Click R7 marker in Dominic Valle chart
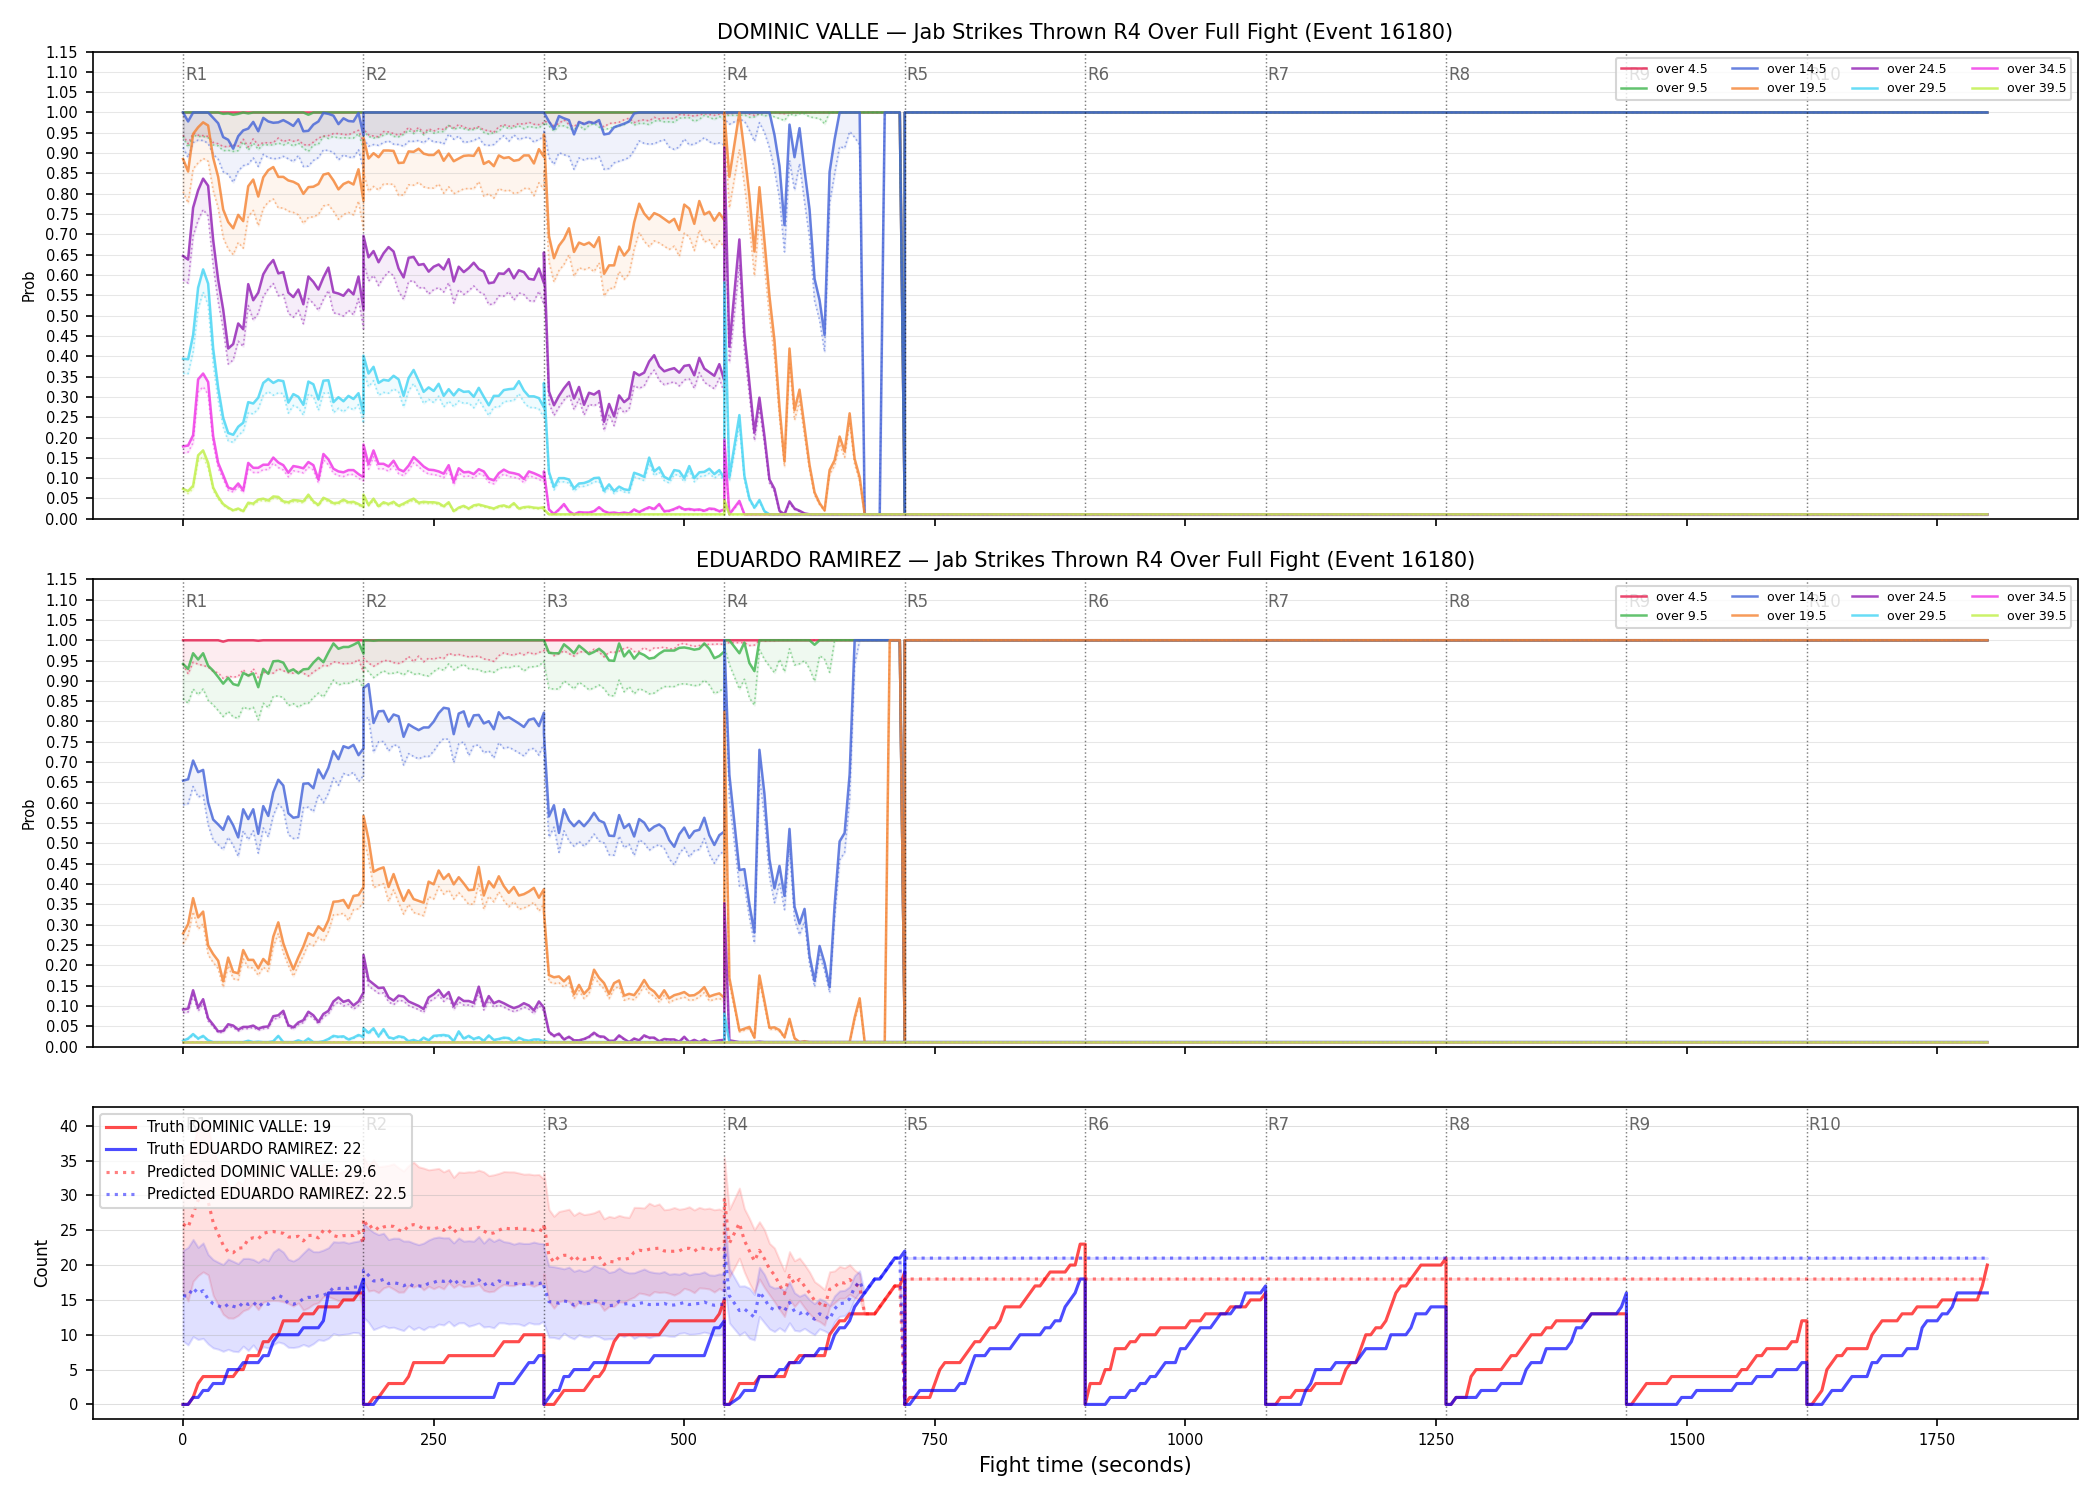This screenshot has height=1500, width=2100. [x=1278, y=74]
